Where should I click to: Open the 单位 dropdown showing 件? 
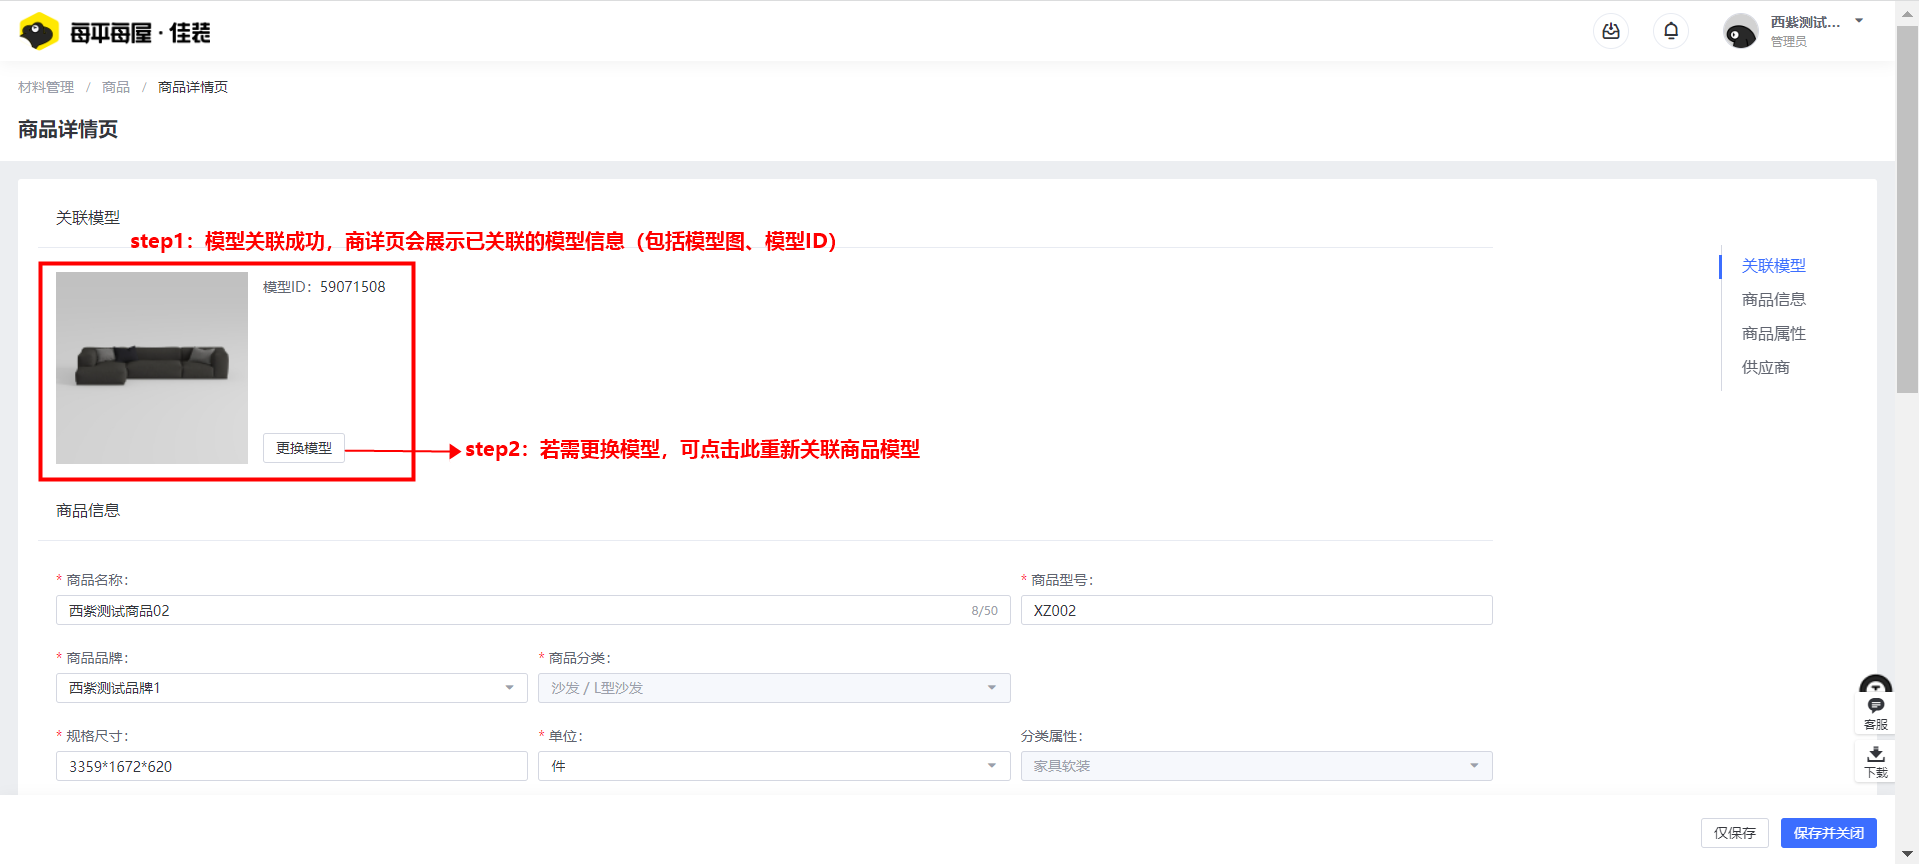coord(774,766)
